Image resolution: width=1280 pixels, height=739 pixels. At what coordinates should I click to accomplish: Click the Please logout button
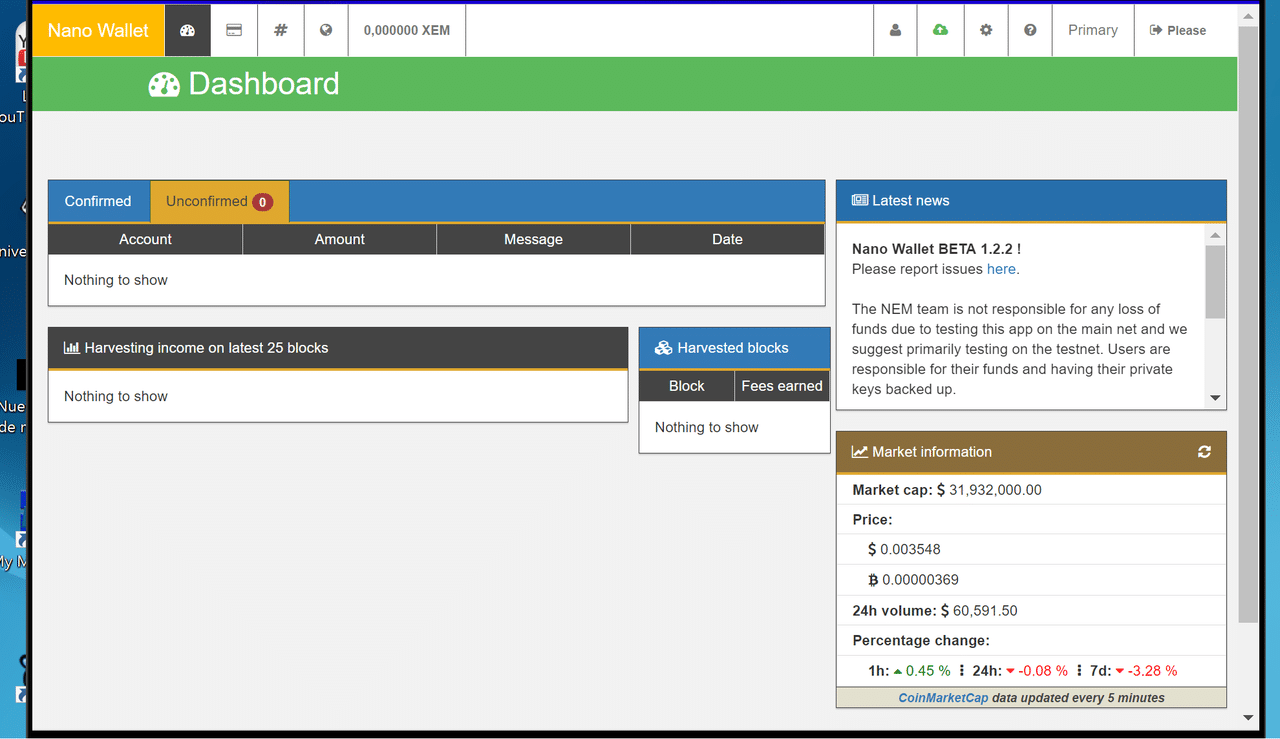(1178, 30)
